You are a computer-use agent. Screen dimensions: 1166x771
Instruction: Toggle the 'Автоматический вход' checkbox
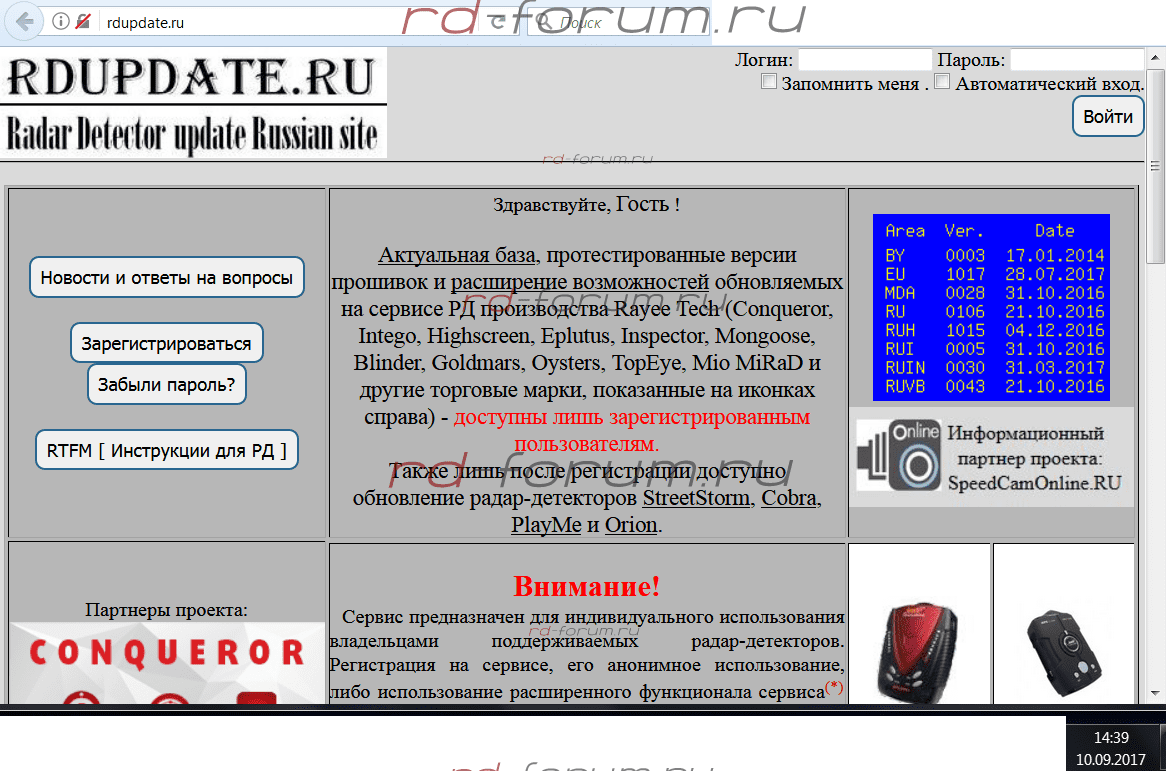point(942,82)
